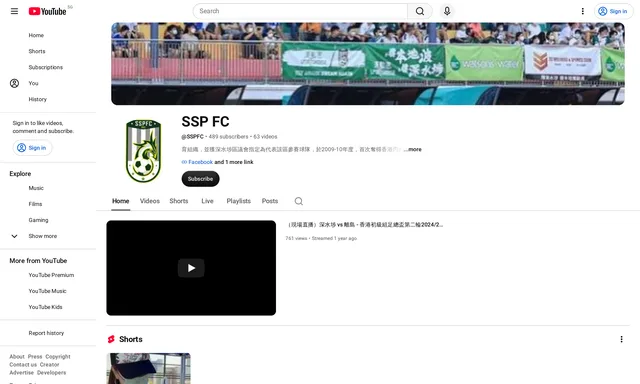Click the Copyright footer link
The image size is (640, 384).
(x=58, y=357)
